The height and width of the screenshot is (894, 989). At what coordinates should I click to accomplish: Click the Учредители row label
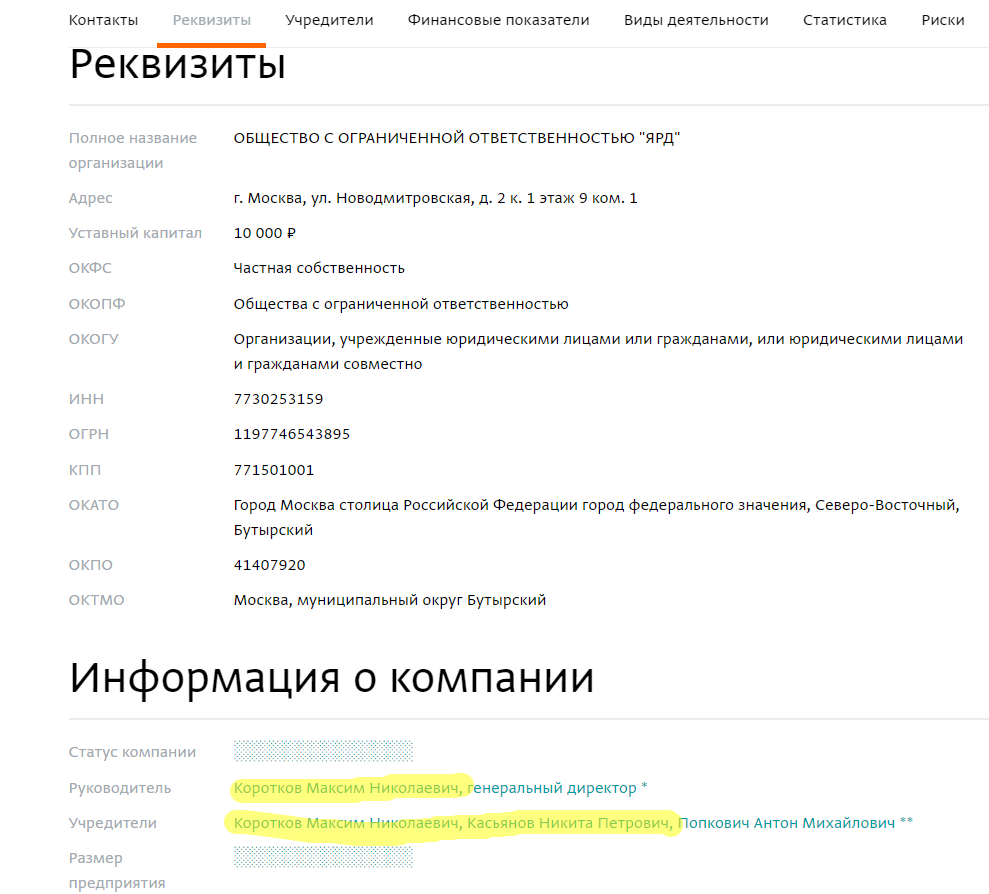pos(113,823)
